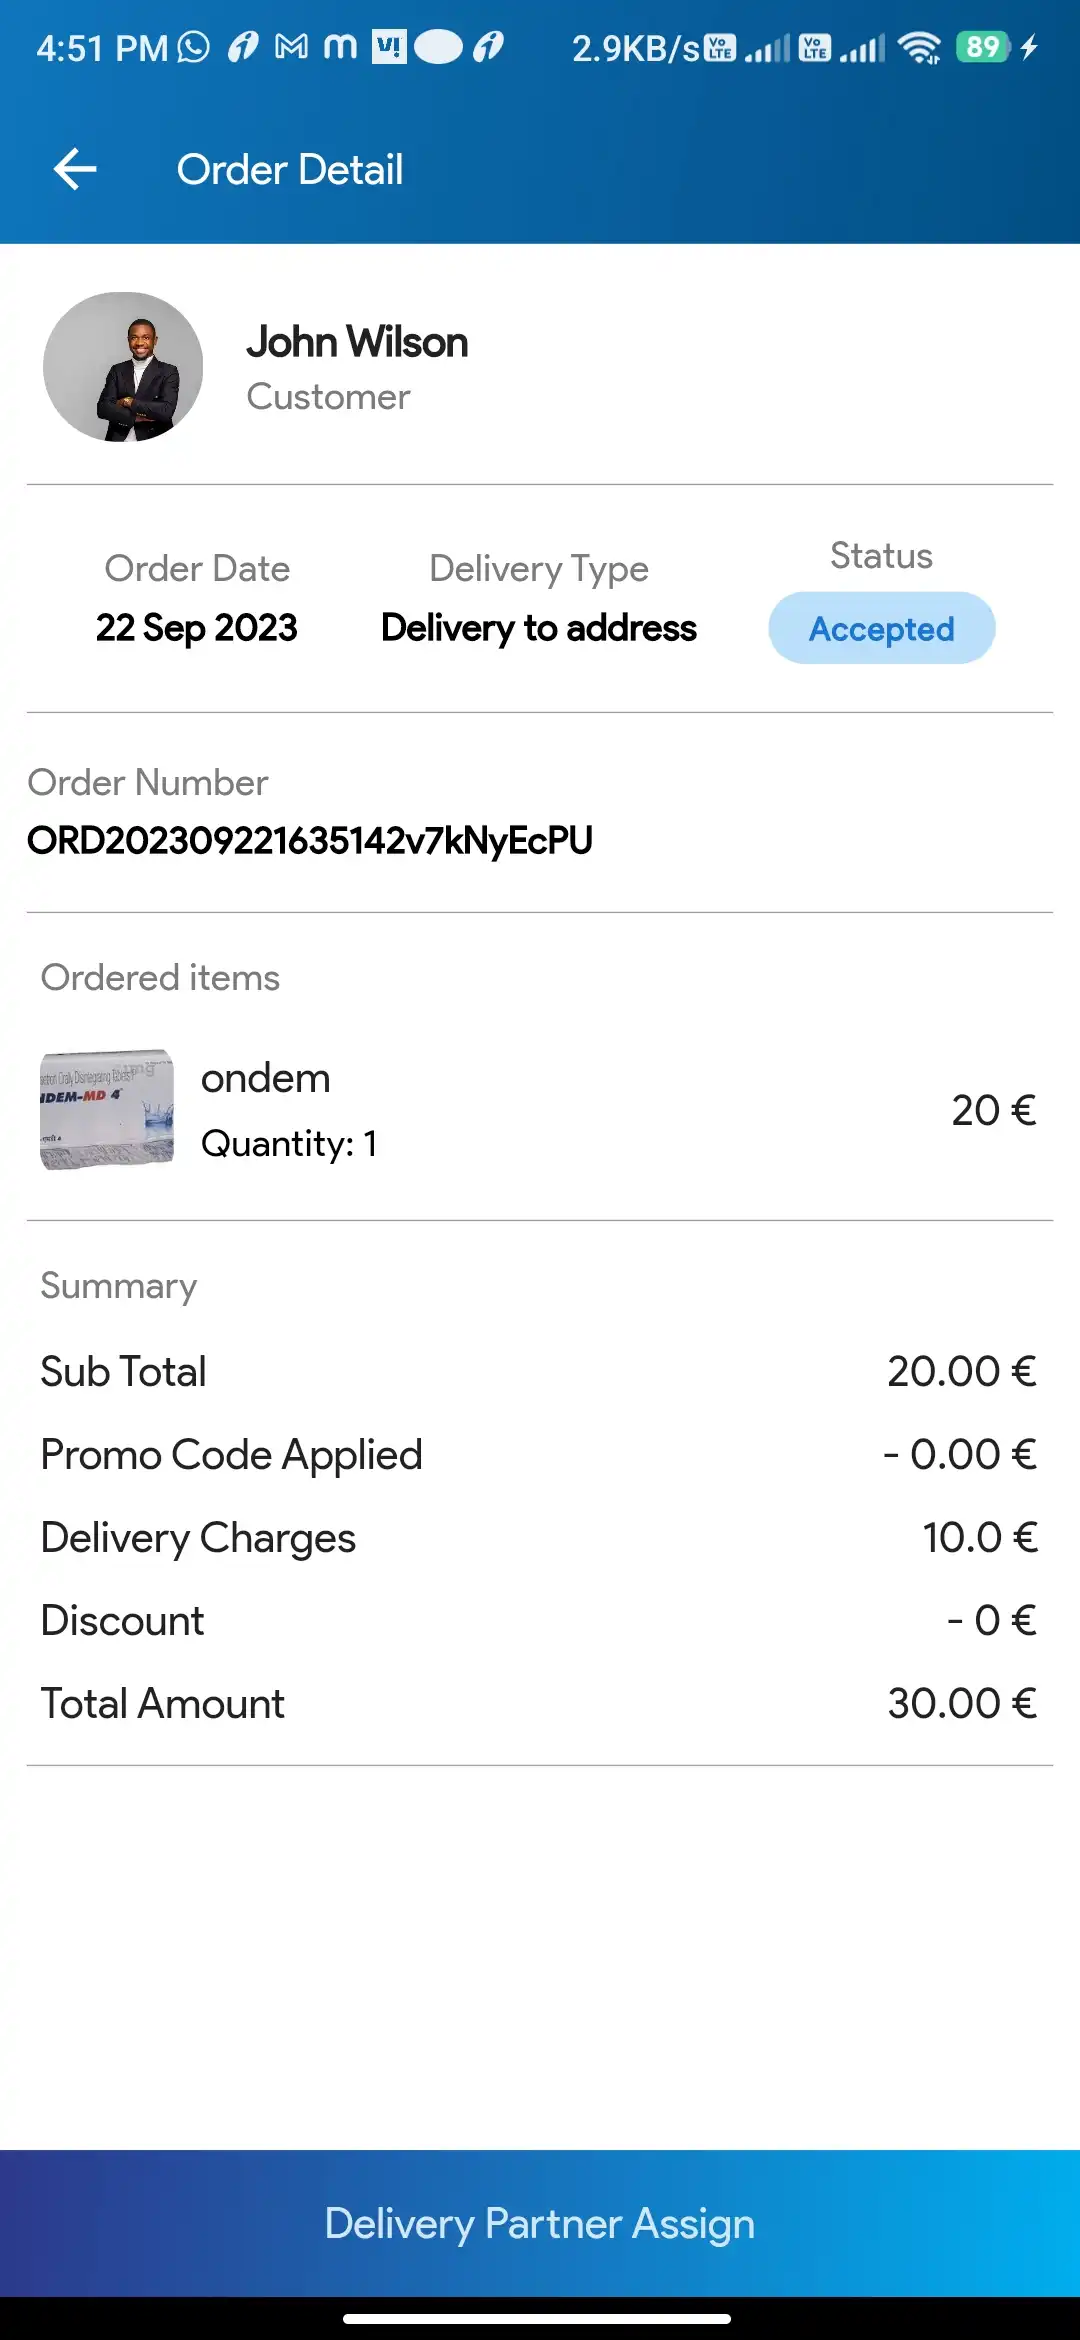Tap the Accepted status badge
The width and height of the screenshot is (1080, 2340).
(x=881, y=628)
